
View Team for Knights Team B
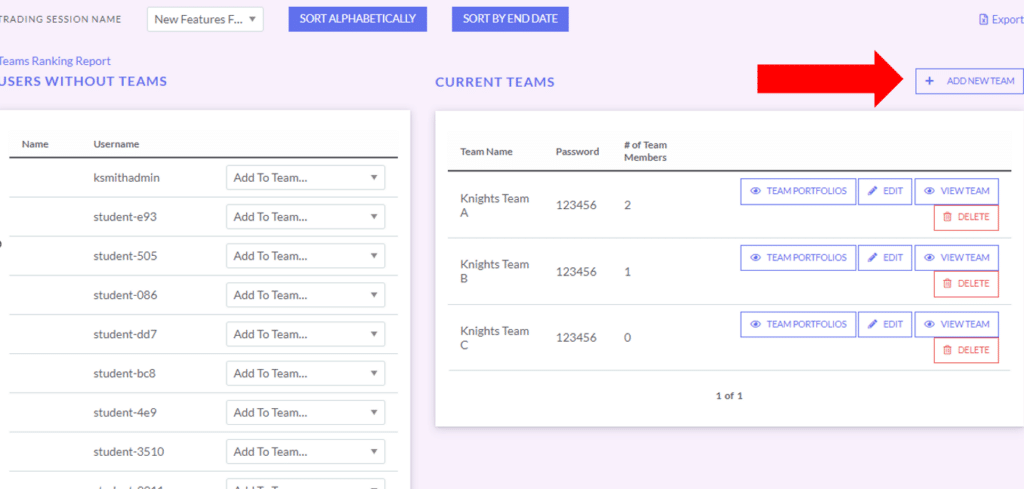pyautogui.click(x=957, y=257)
